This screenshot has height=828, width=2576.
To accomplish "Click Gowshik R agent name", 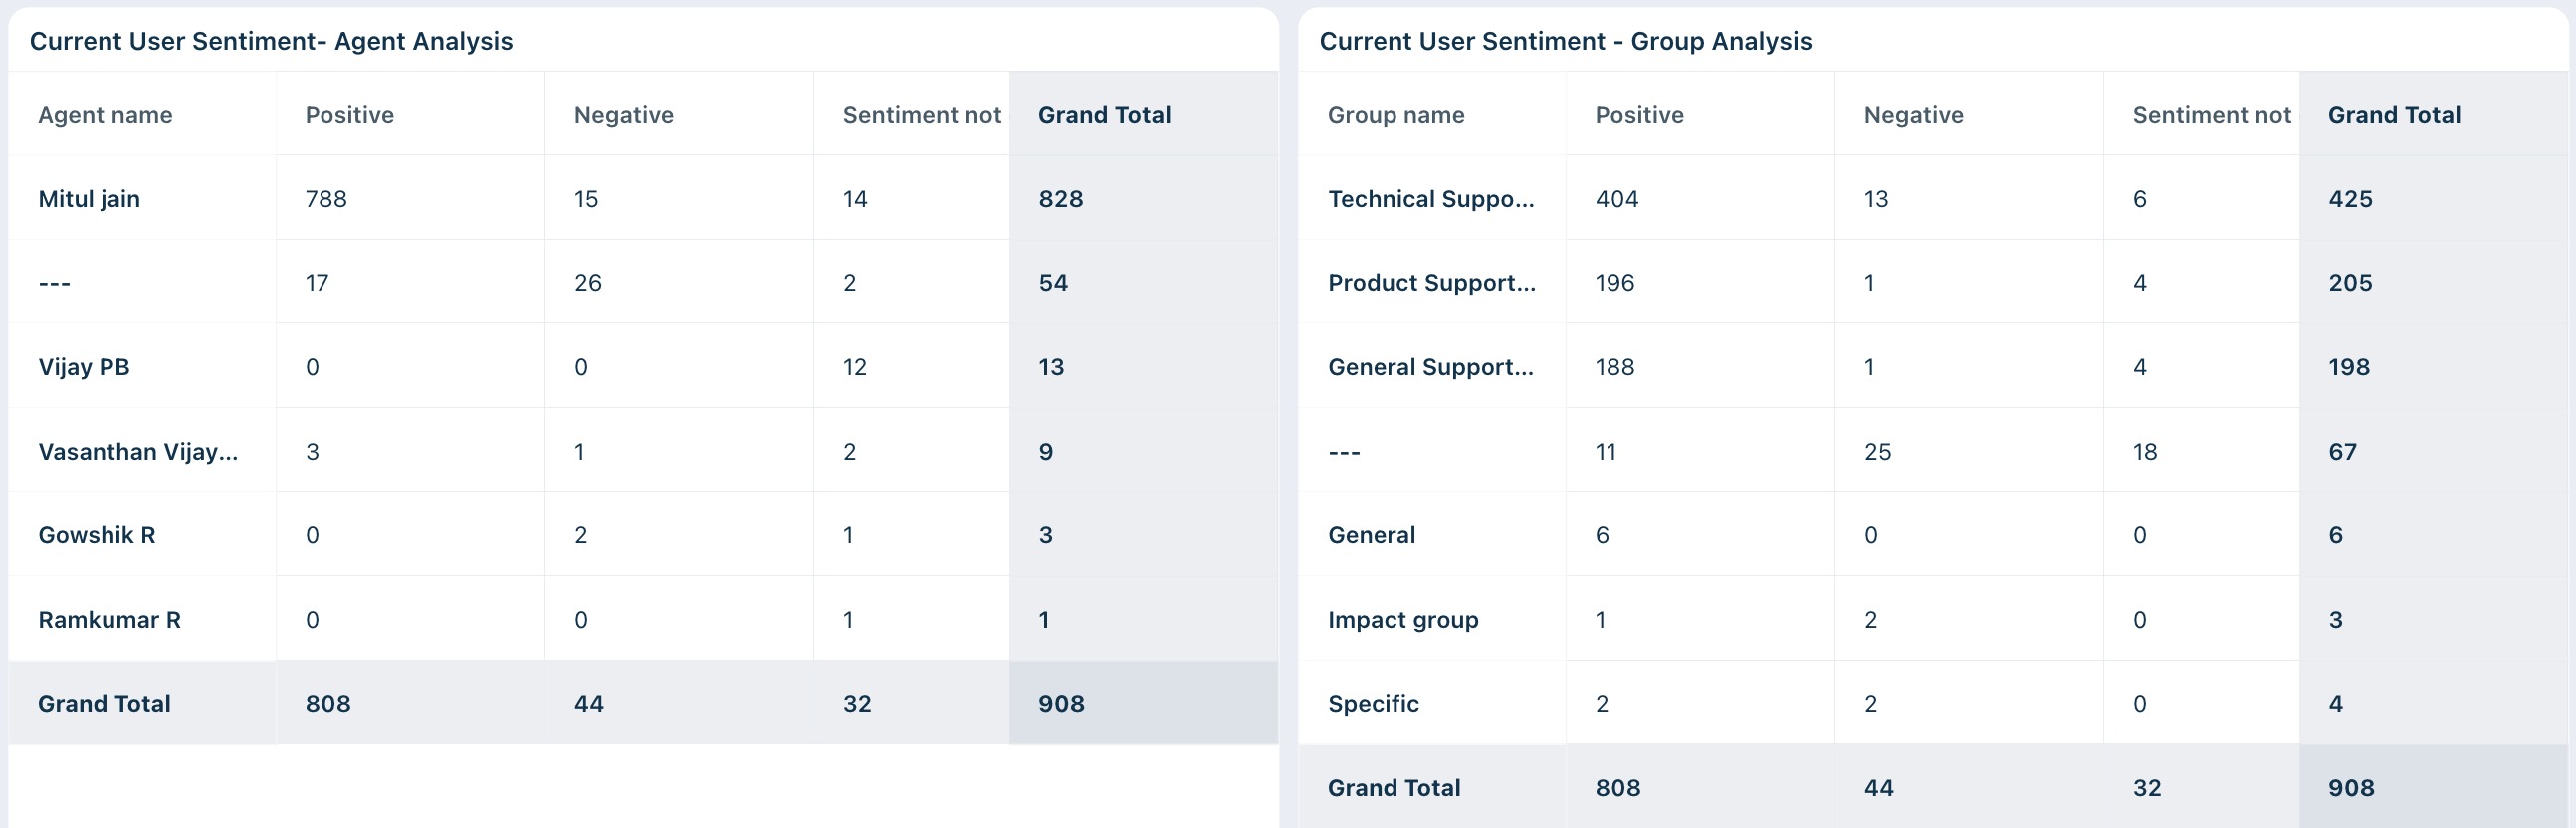I will tap(97, 535).
